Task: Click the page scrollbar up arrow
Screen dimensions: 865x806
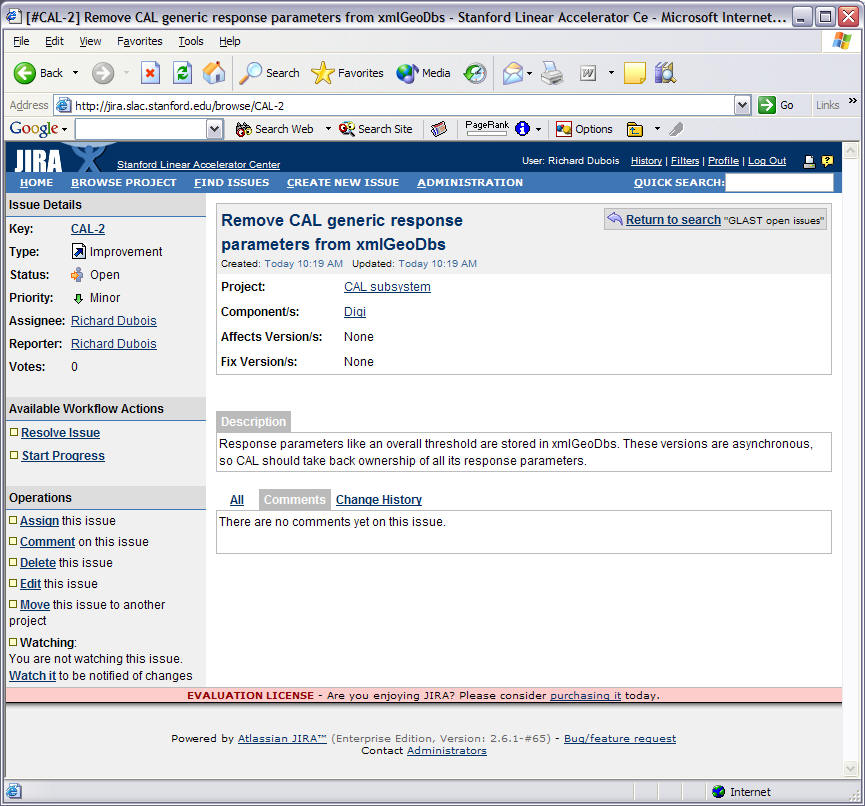Action: 851,150
